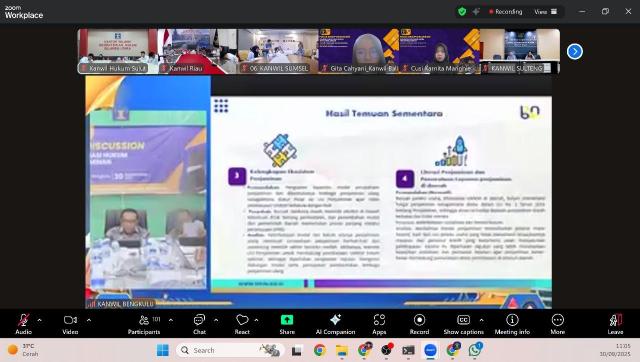Open the View layout menu
This screenshot has height=362, width=640.
(x=546, y=11)
